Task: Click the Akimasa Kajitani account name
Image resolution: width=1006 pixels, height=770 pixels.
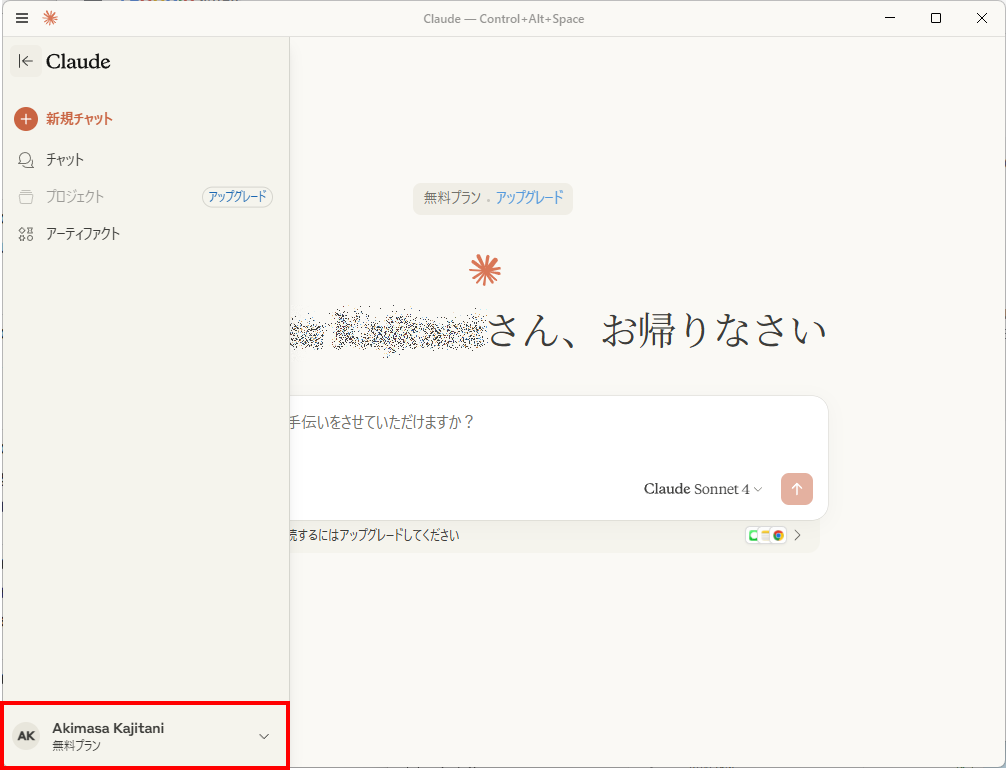Action: click(x=108, y=728)
